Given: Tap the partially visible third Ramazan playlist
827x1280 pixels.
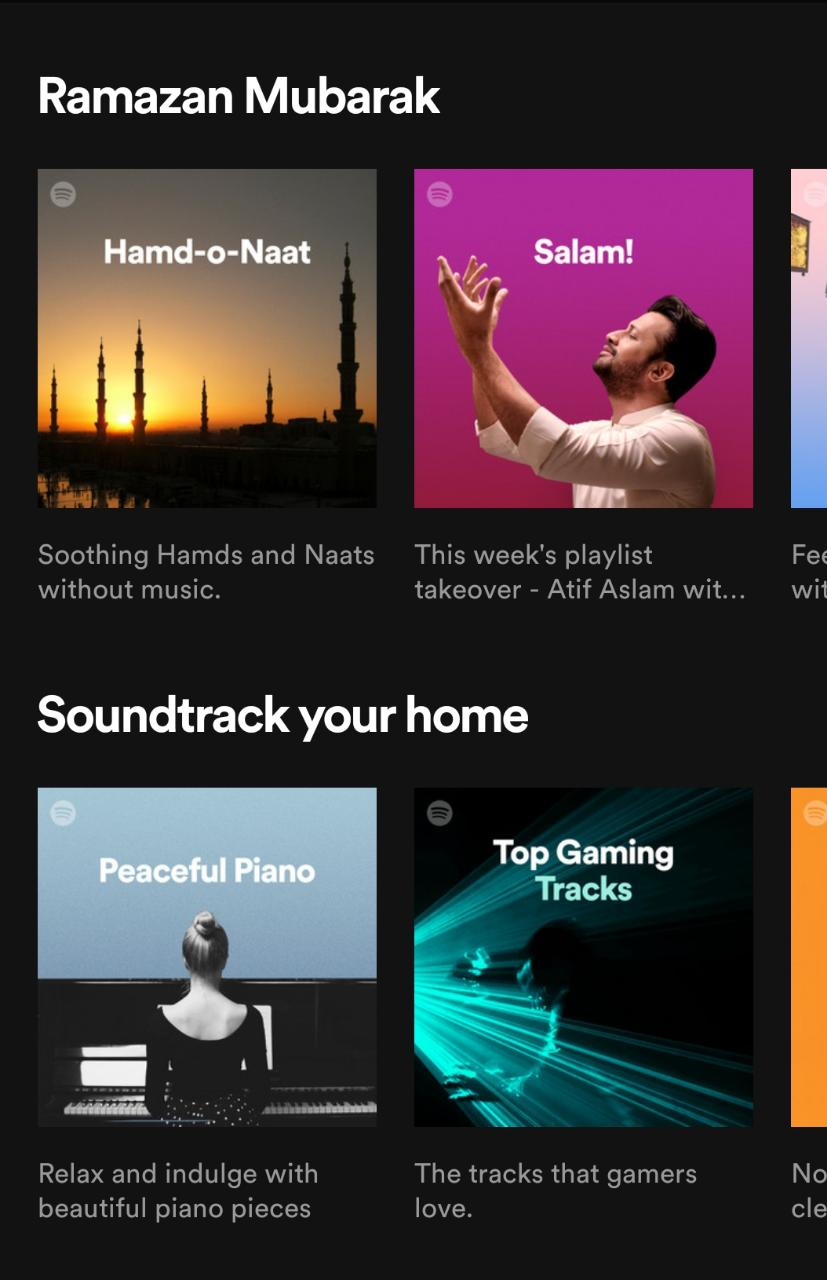Looking at the screenshot, I should click(809, 338).
